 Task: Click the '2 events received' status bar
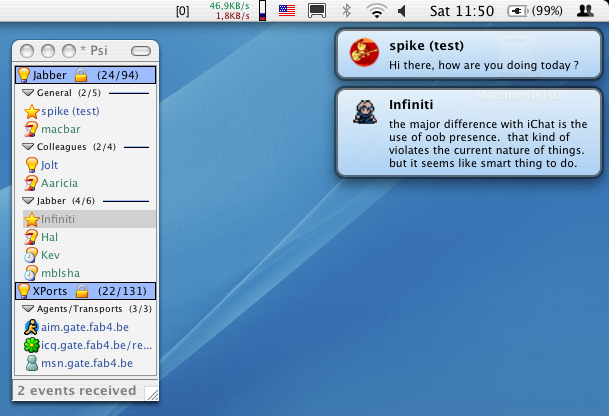77,390
